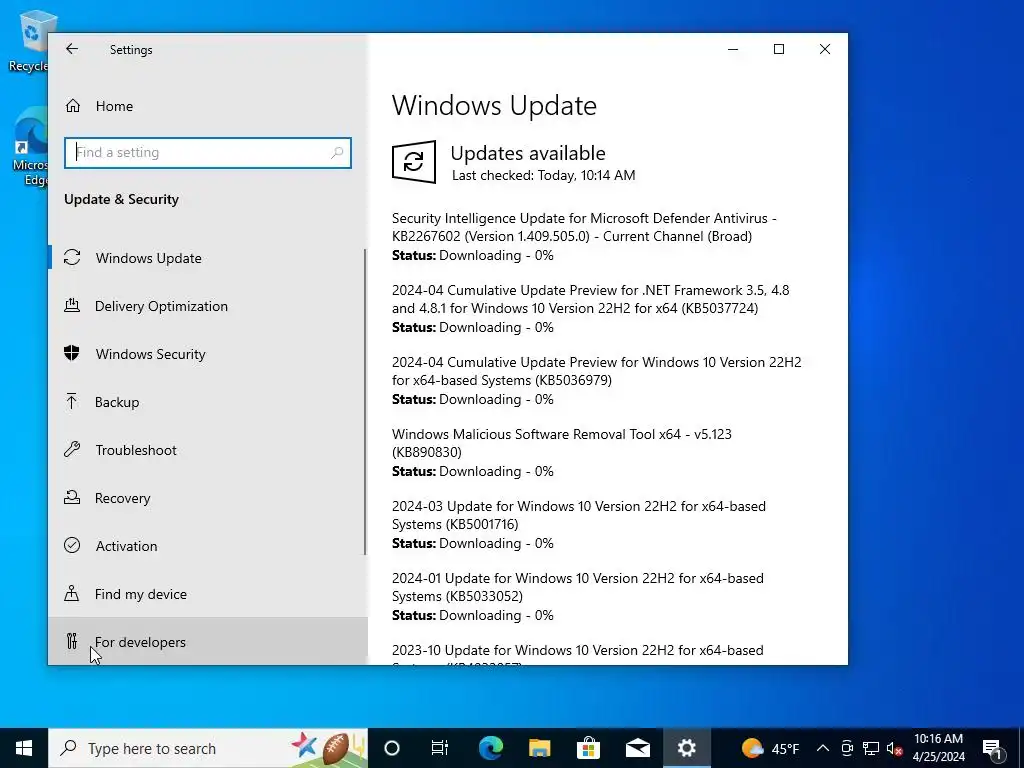
Task: Click the Troubleshoot wrench icon
Action: coord(72,449)
